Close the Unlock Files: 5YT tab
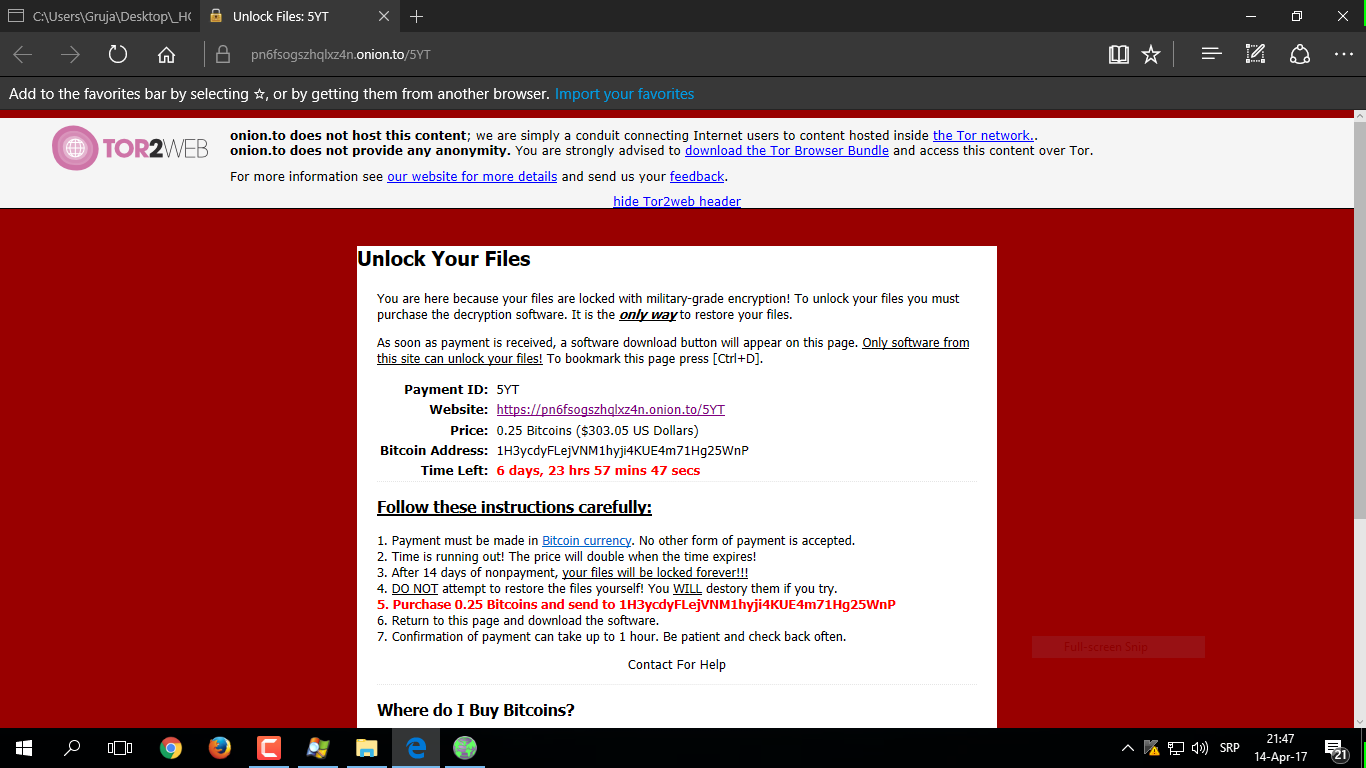 [x=385, y=17]
